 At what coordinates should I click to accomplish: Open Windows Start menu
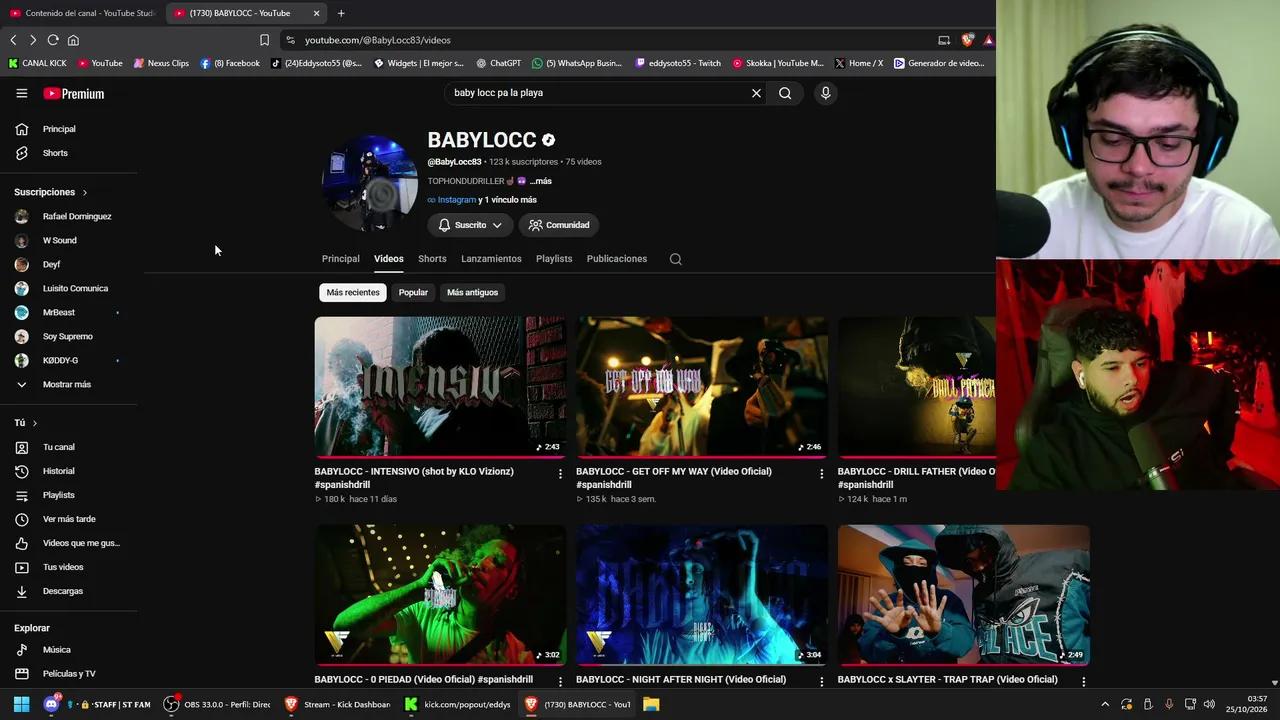point(21,704)
